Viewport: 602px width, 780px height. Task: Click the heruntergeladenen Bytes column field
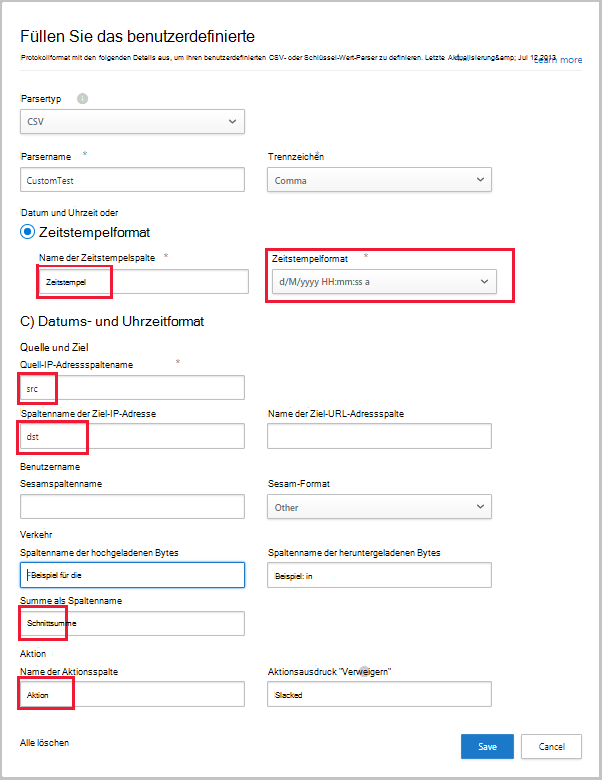[379, 575]
